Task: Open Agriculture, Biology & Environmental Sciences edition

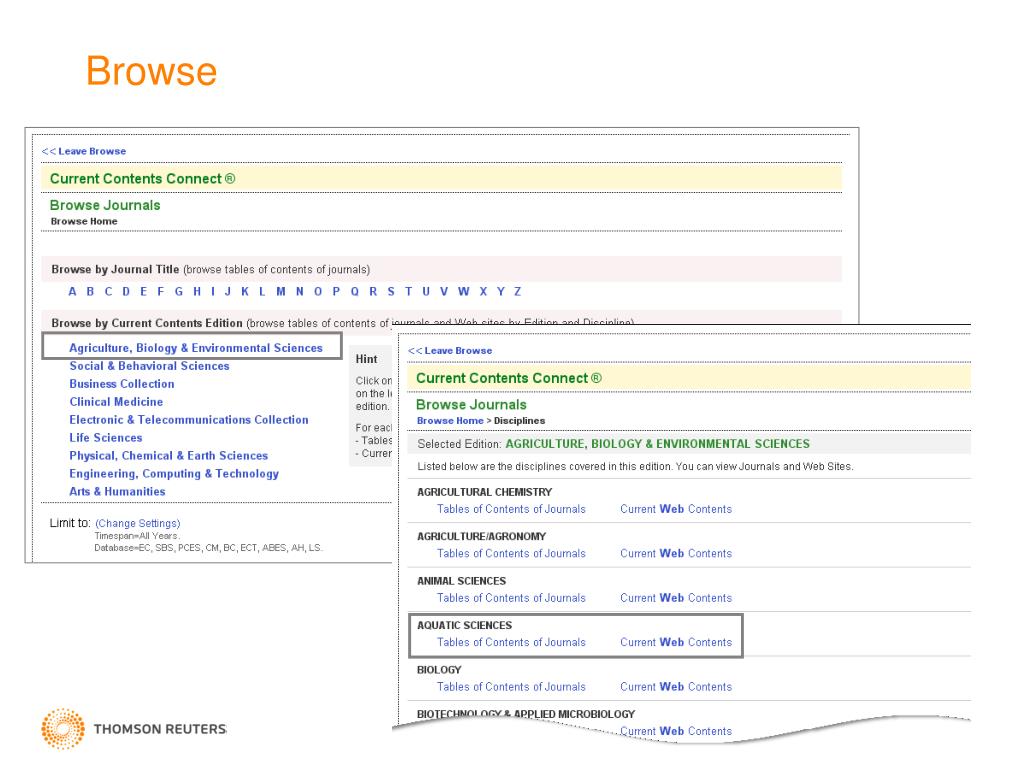Action: click(196, 348)
